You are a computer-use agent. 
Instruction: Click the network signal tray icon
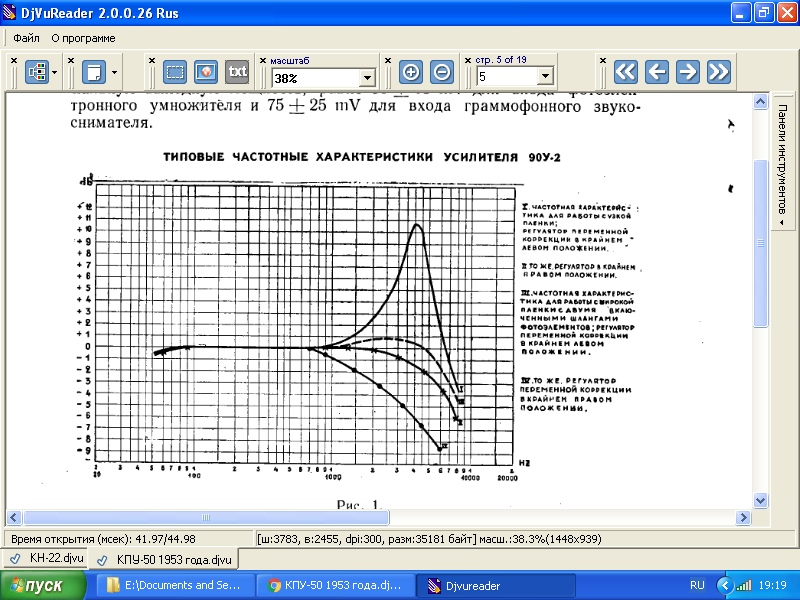(x=743, y=585)
